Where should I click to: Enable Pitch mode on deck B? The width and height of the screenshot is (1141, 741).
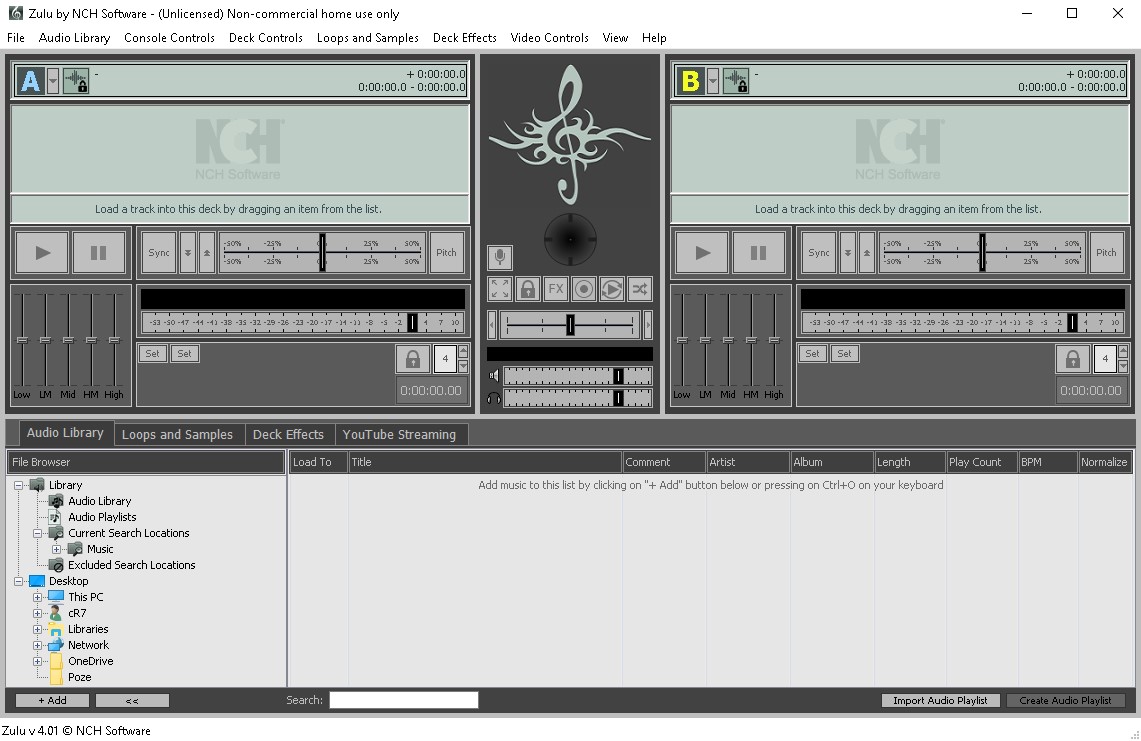point(1106,252)
